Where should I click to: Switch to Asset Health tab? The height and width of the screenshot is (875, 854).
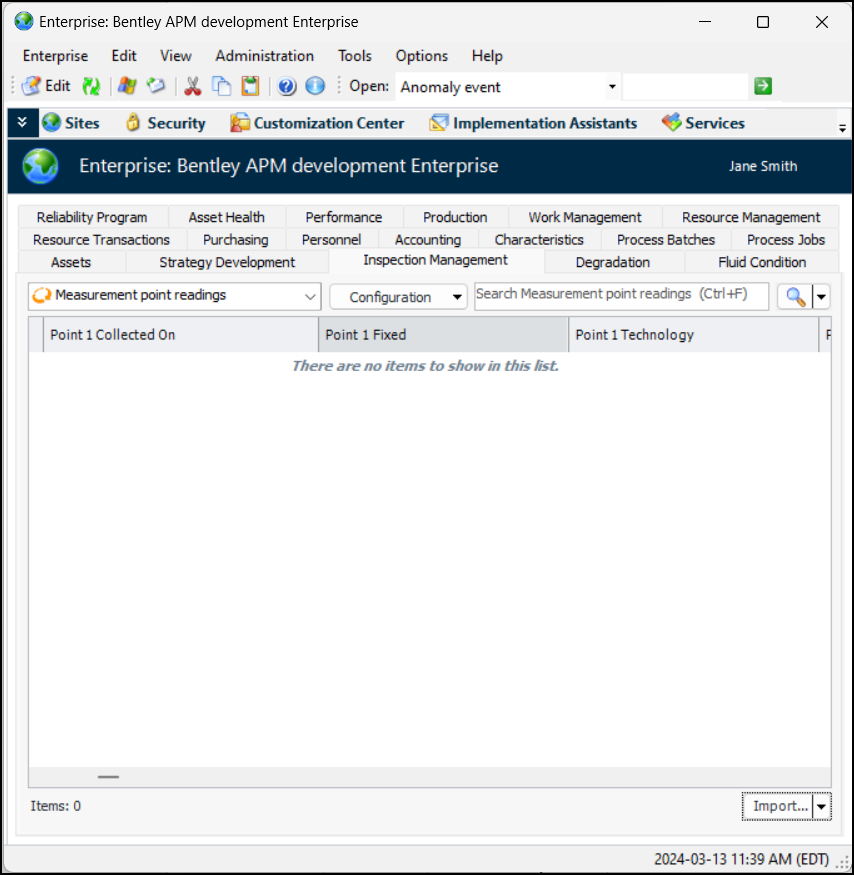[x=227, y=217]
